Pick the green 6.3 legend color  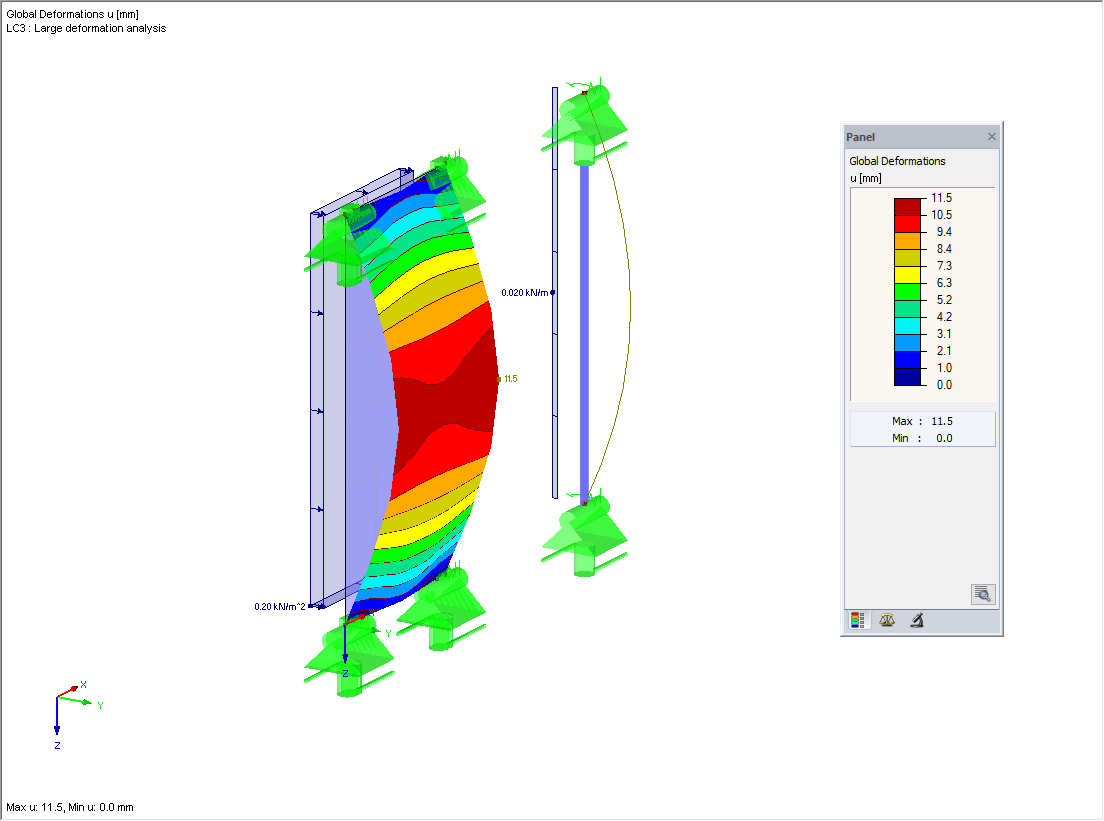(x=908, y=292)
